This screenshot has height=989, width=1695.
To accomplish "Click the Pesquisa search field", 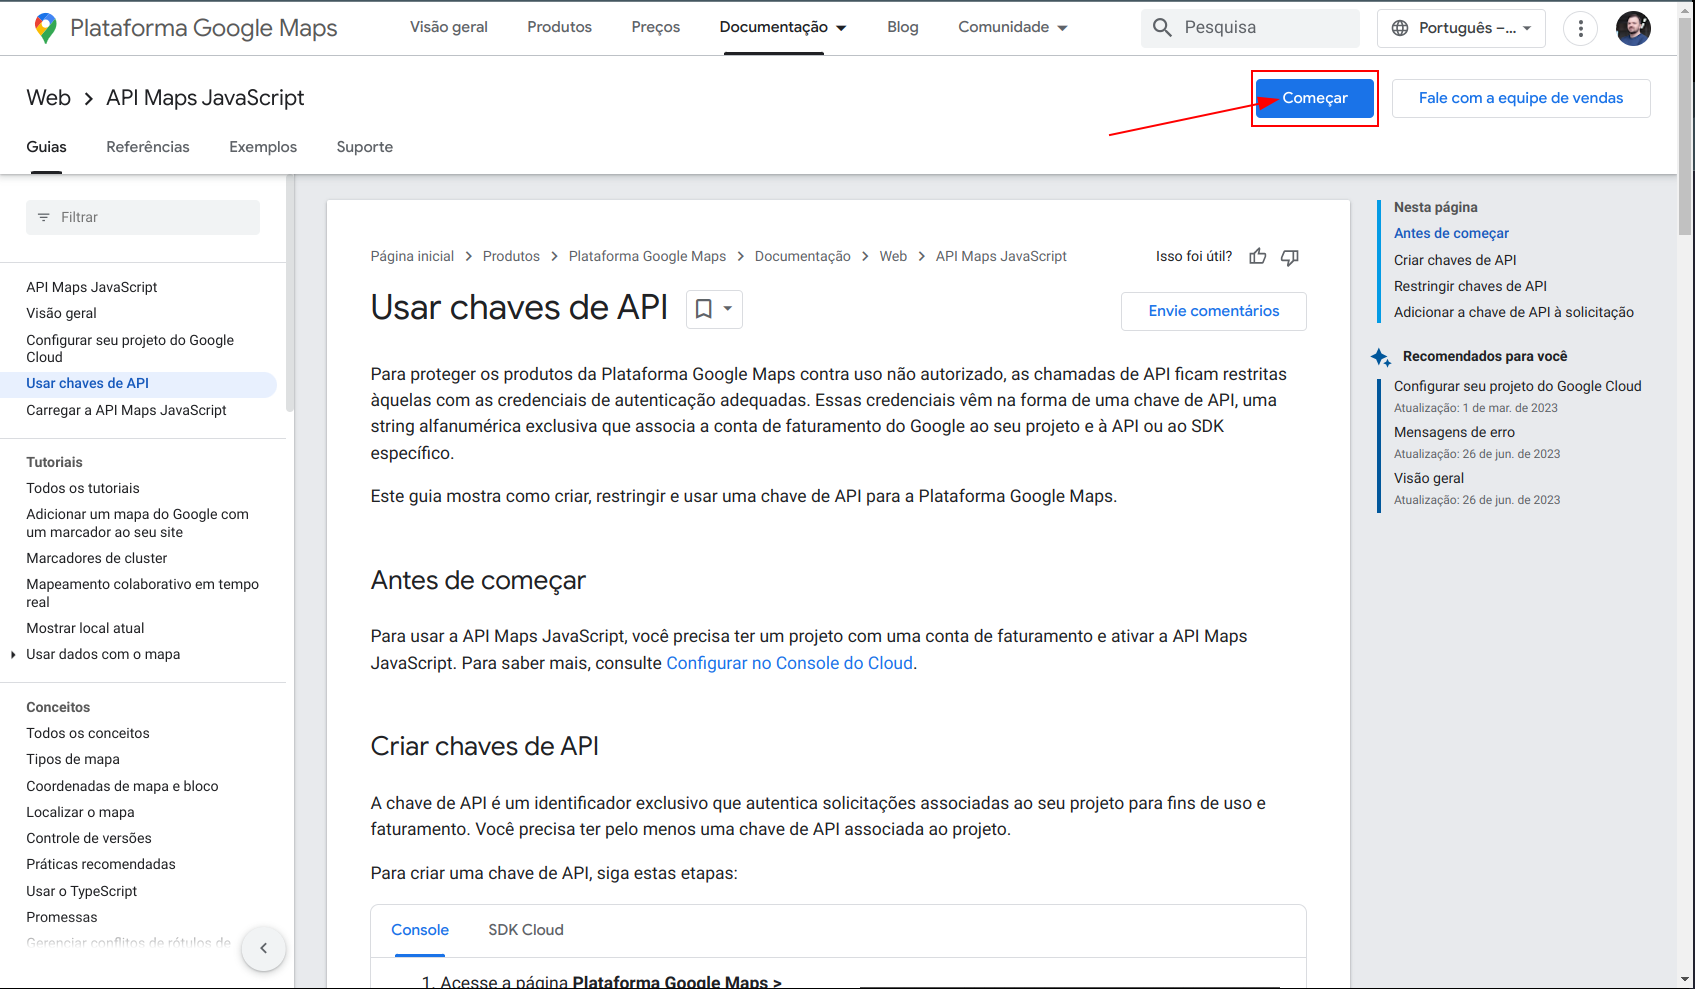I will 1250,28.
